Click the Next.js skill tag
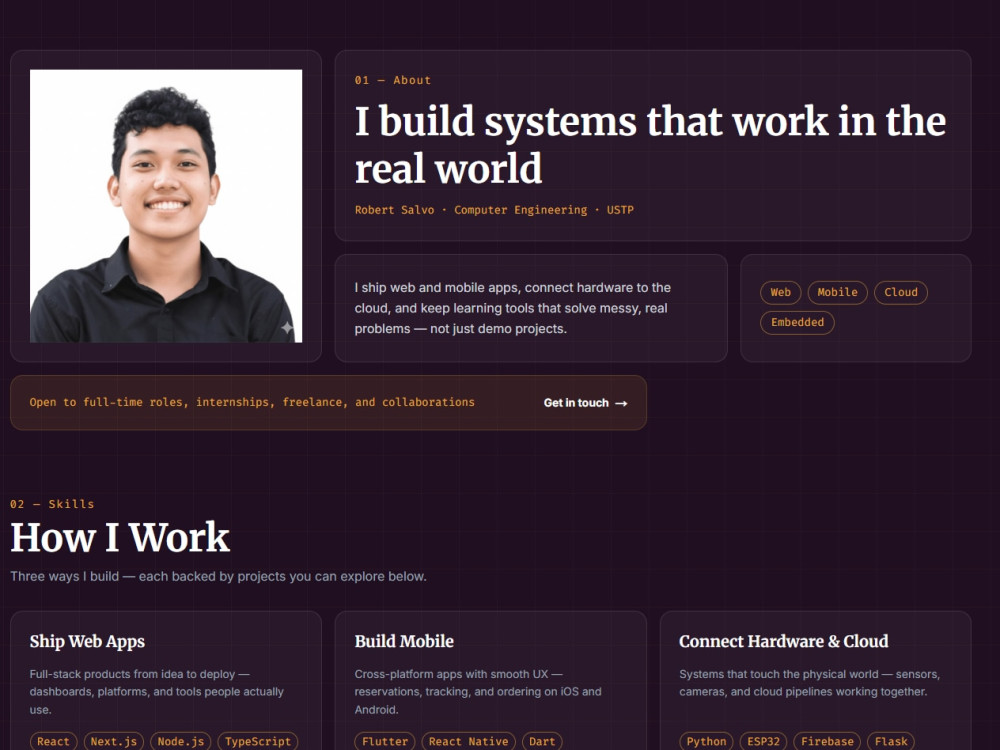Image resolution: width=1000 pixels, height=750 pixels. 114,741
